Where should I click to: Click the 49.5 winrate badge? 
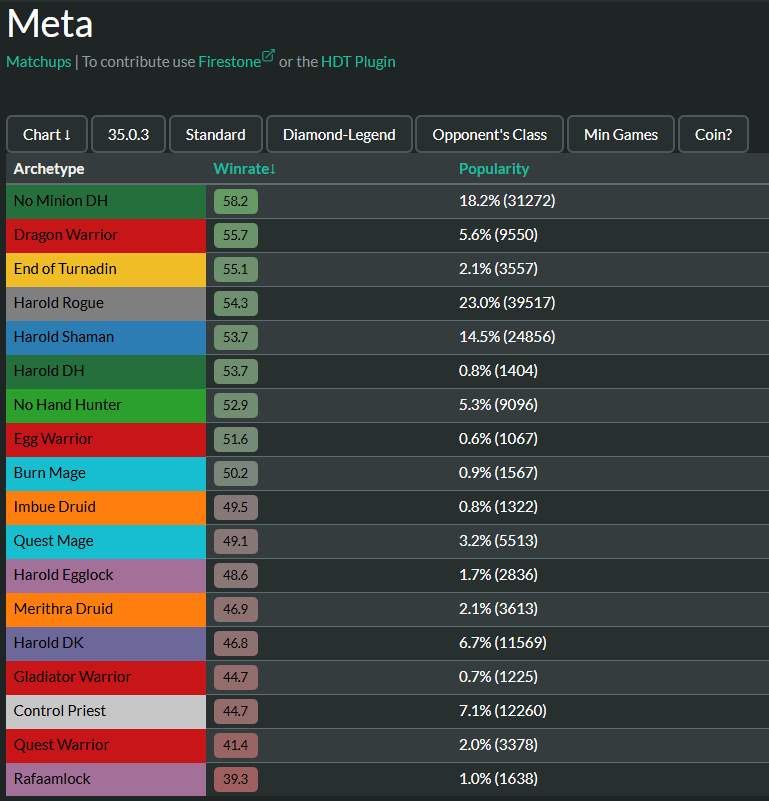tap(236, 507)
